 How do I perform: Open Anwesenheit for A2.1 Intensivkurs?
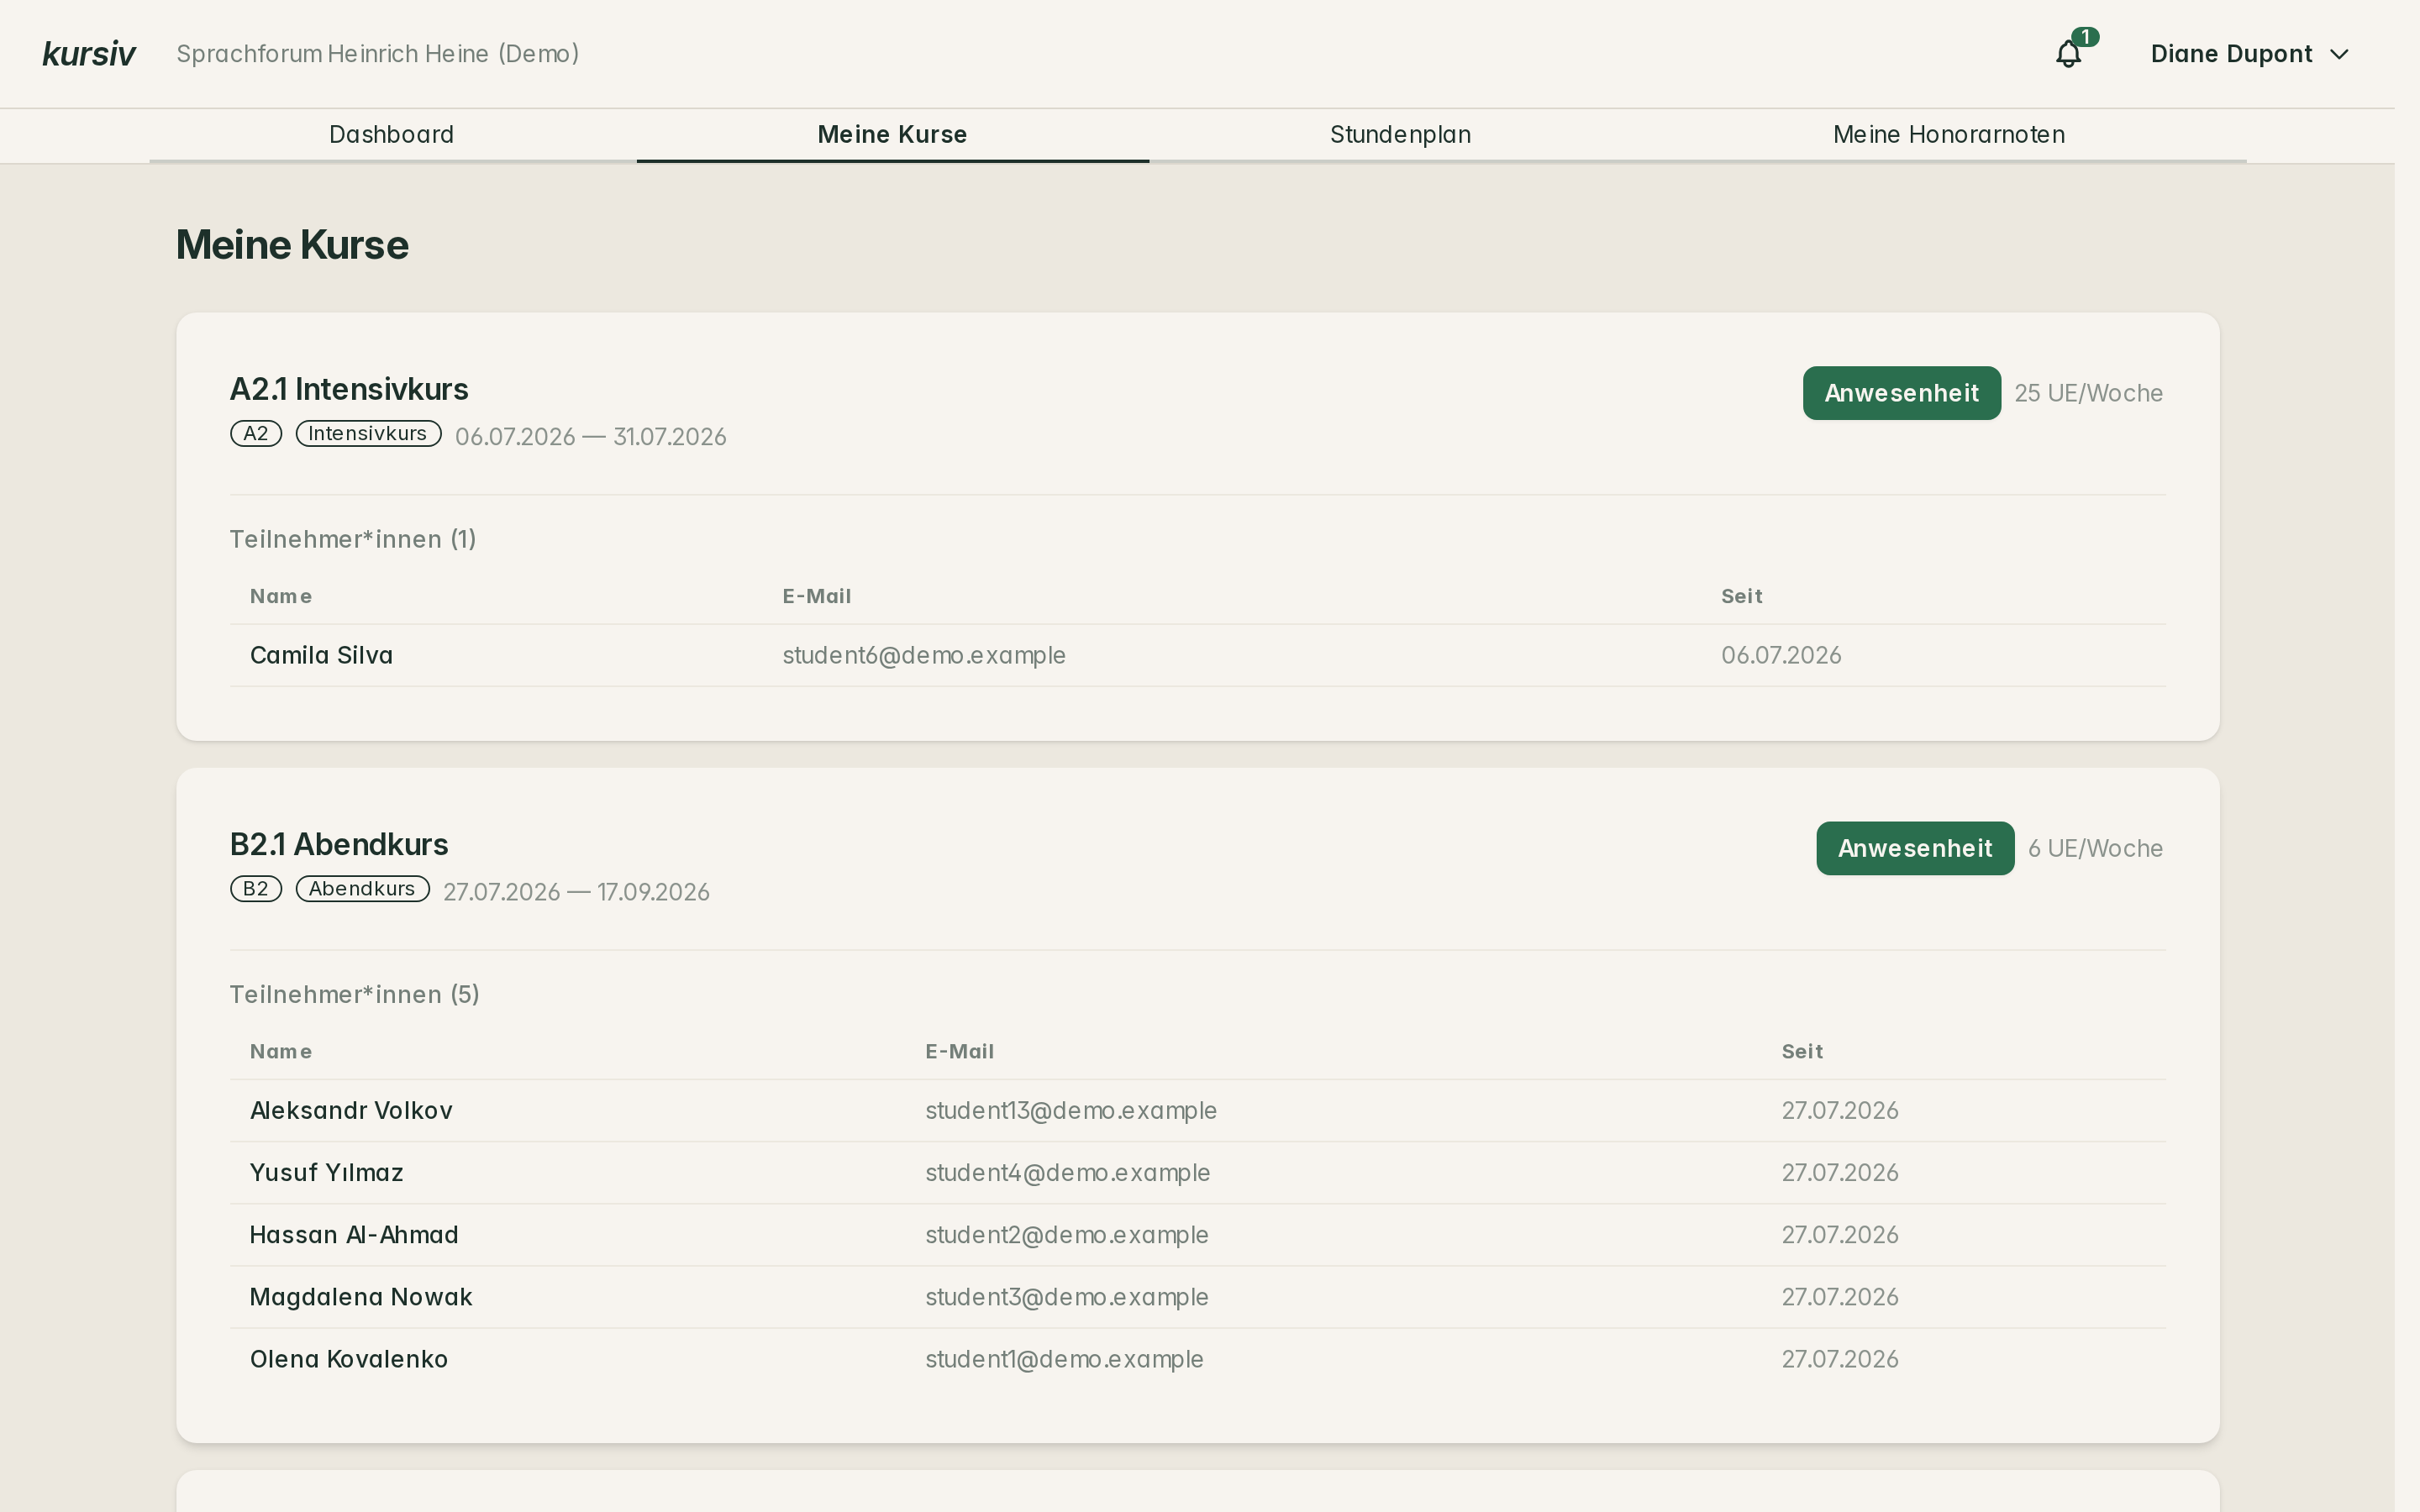(1901, 393)
